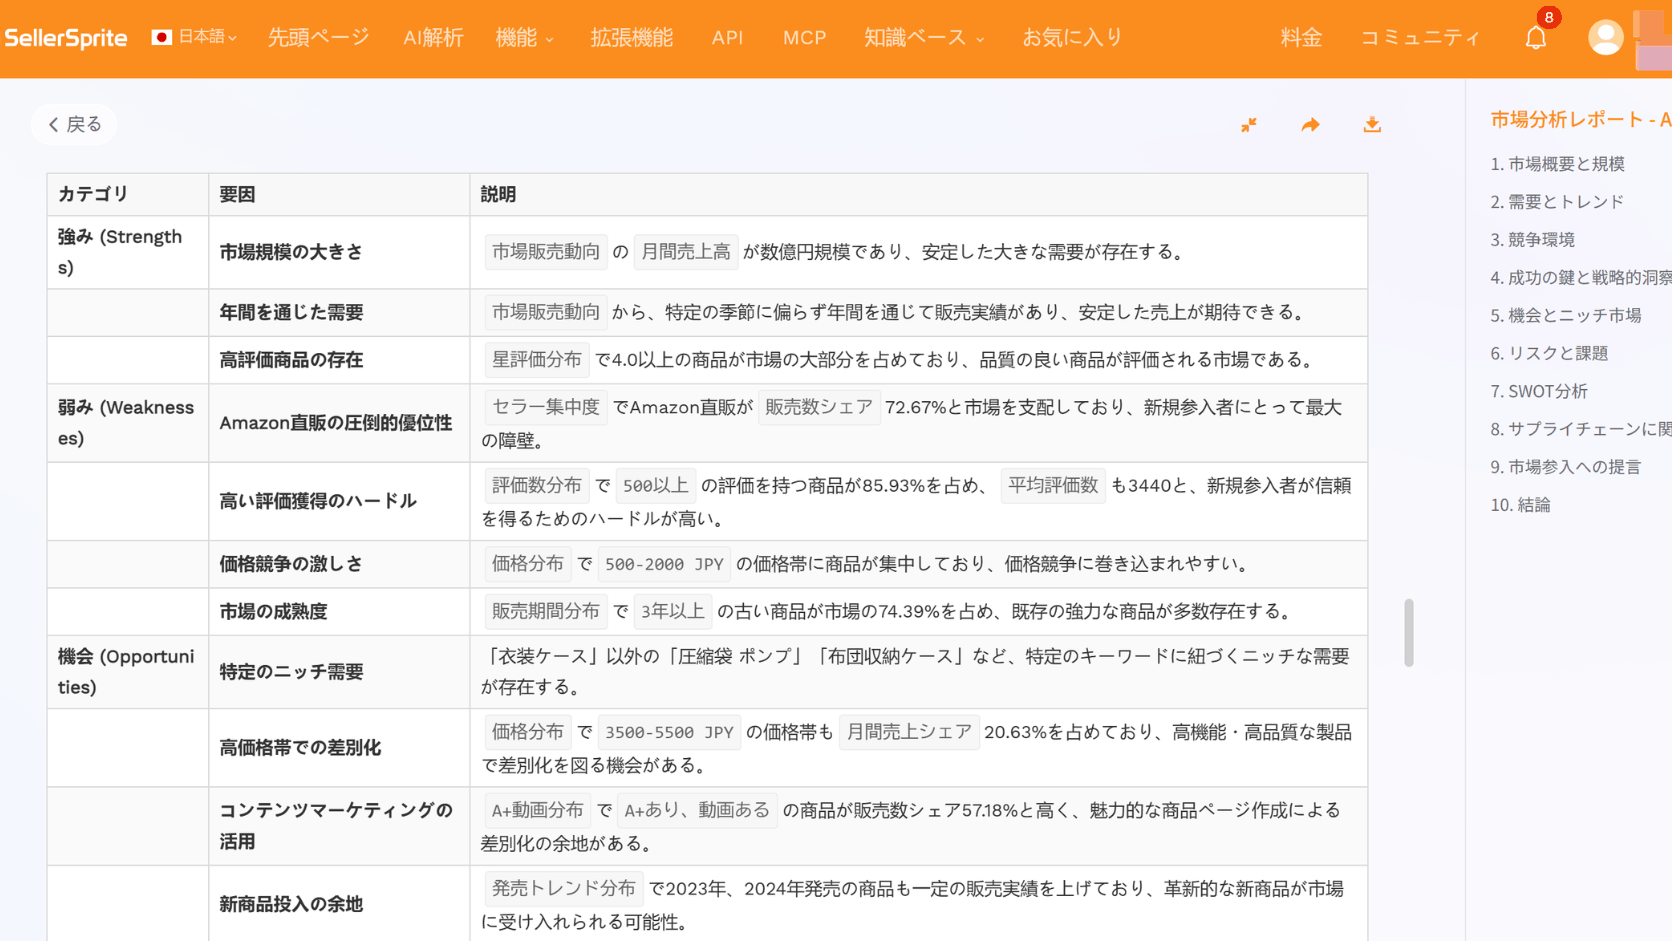
Task: Open コミュニティ page
Action: 1420,38
